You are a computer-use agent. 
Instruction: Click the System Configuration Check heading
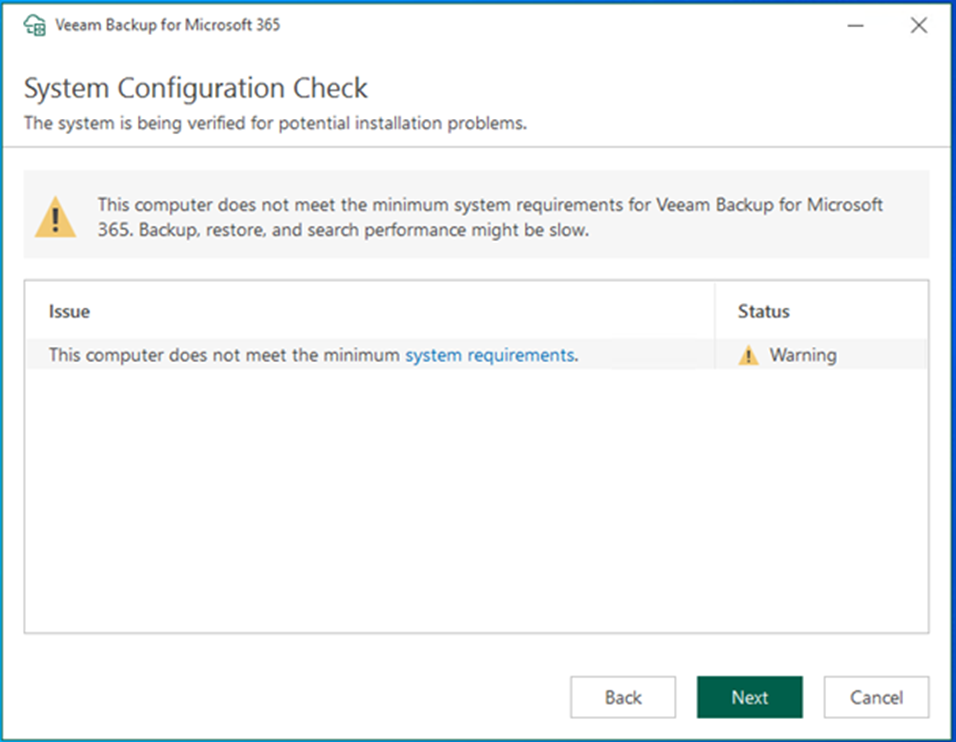[x=196, y=88]
